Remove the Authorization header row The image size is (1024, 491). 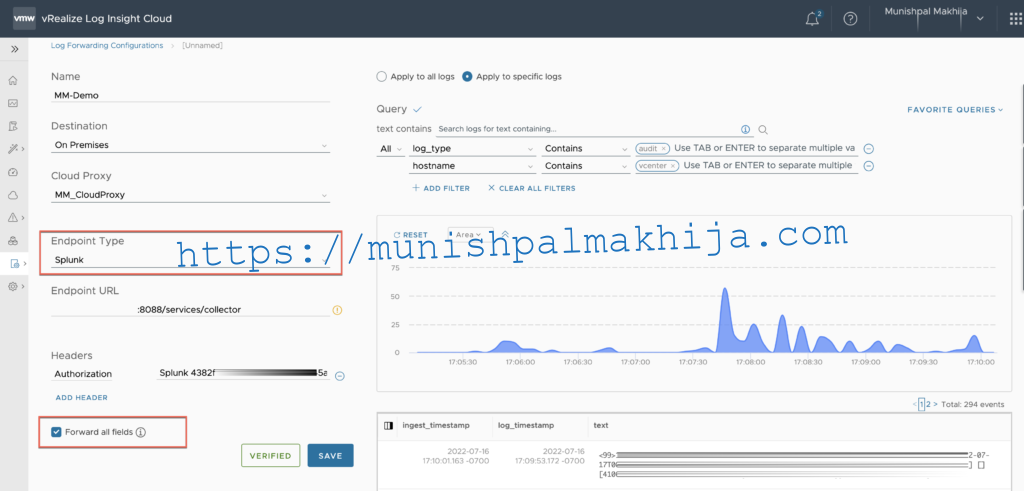[340, 375]
